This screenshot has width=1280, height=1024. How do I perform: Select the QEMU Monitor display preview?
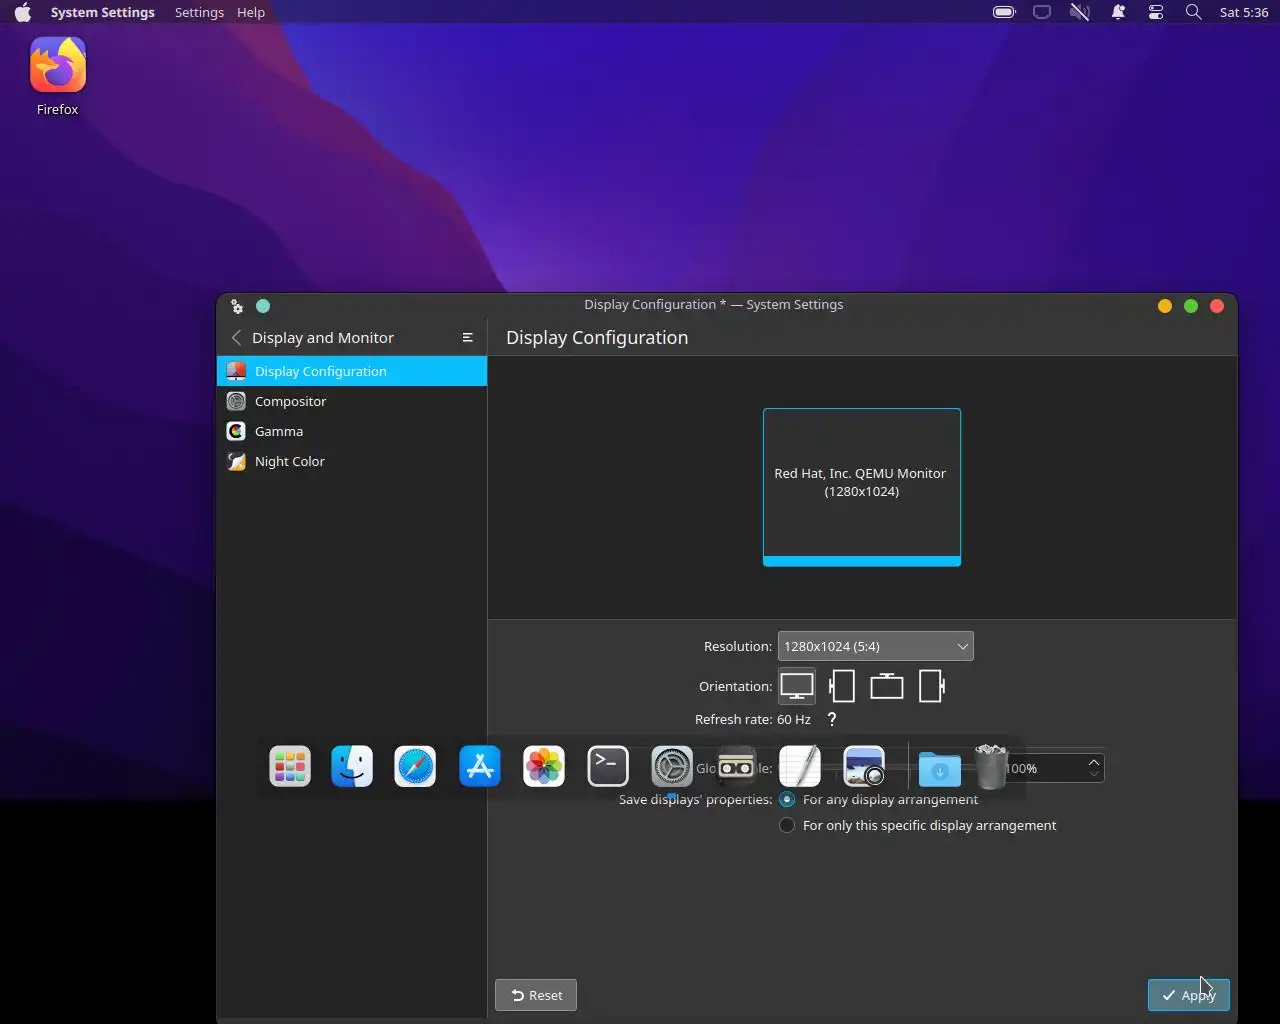(862, 487)
